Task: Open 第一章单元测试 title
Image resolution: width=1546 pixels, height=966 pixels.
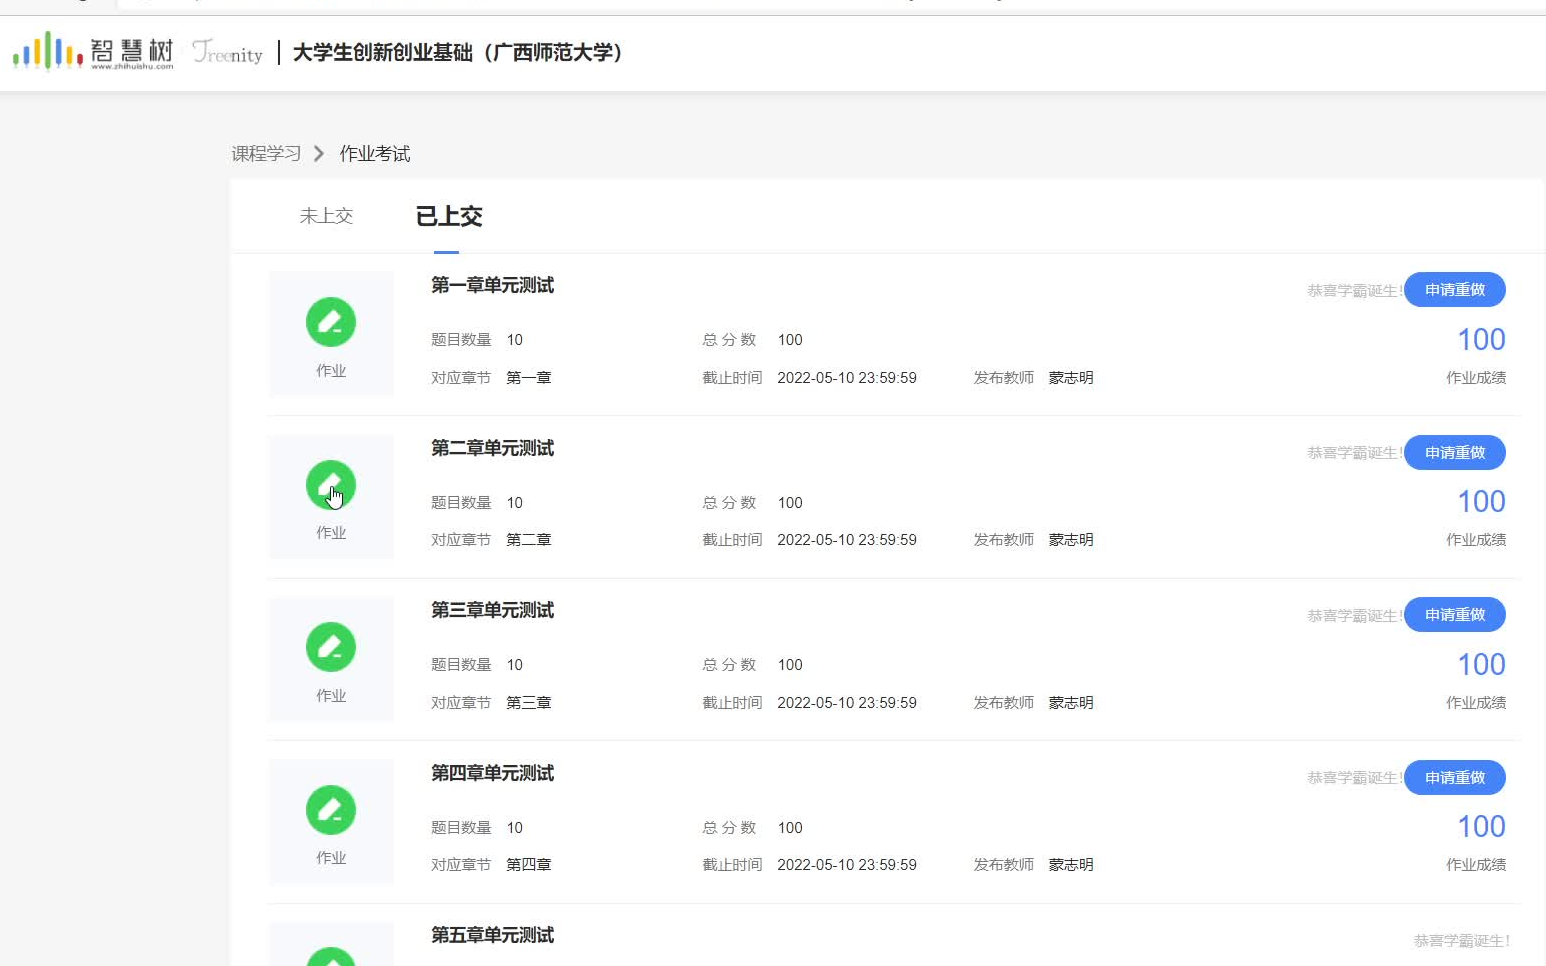Action: click(492, 285)
